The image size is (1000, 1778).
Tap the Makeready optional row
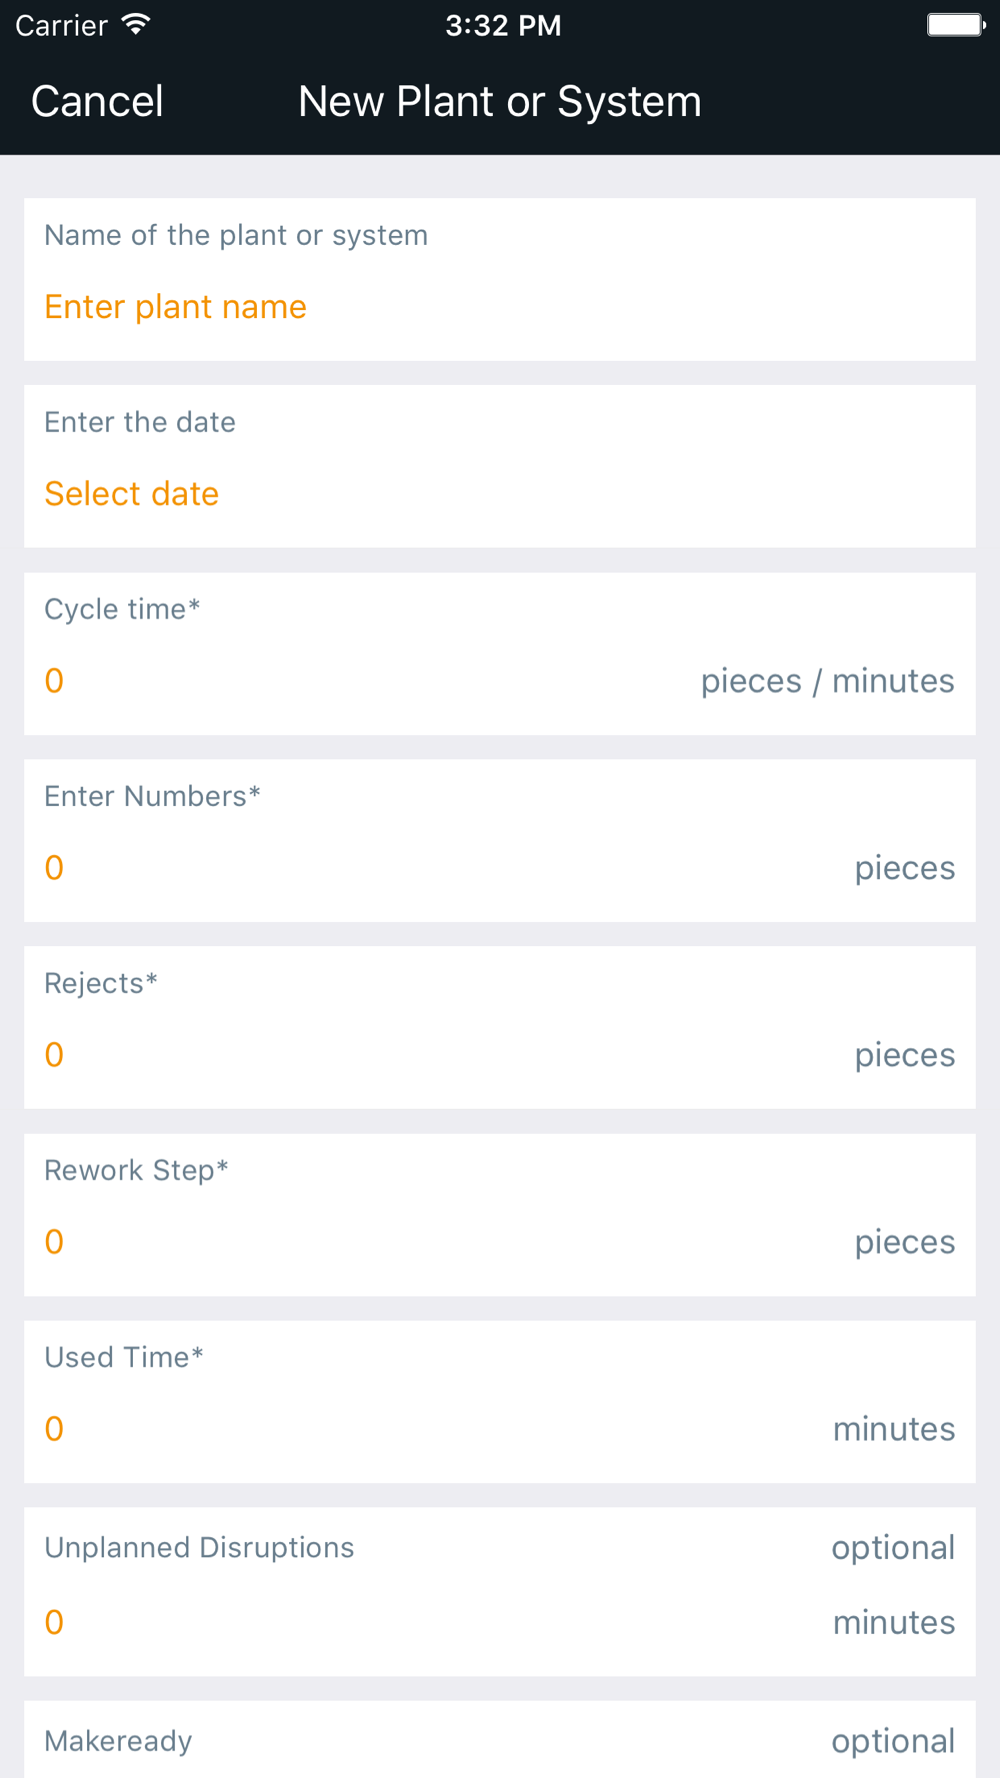(500, 1740)
